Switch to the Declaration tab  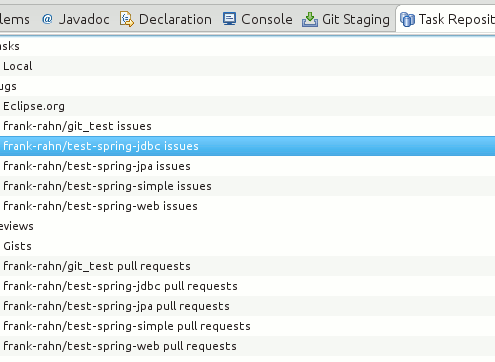coord(166,19)
